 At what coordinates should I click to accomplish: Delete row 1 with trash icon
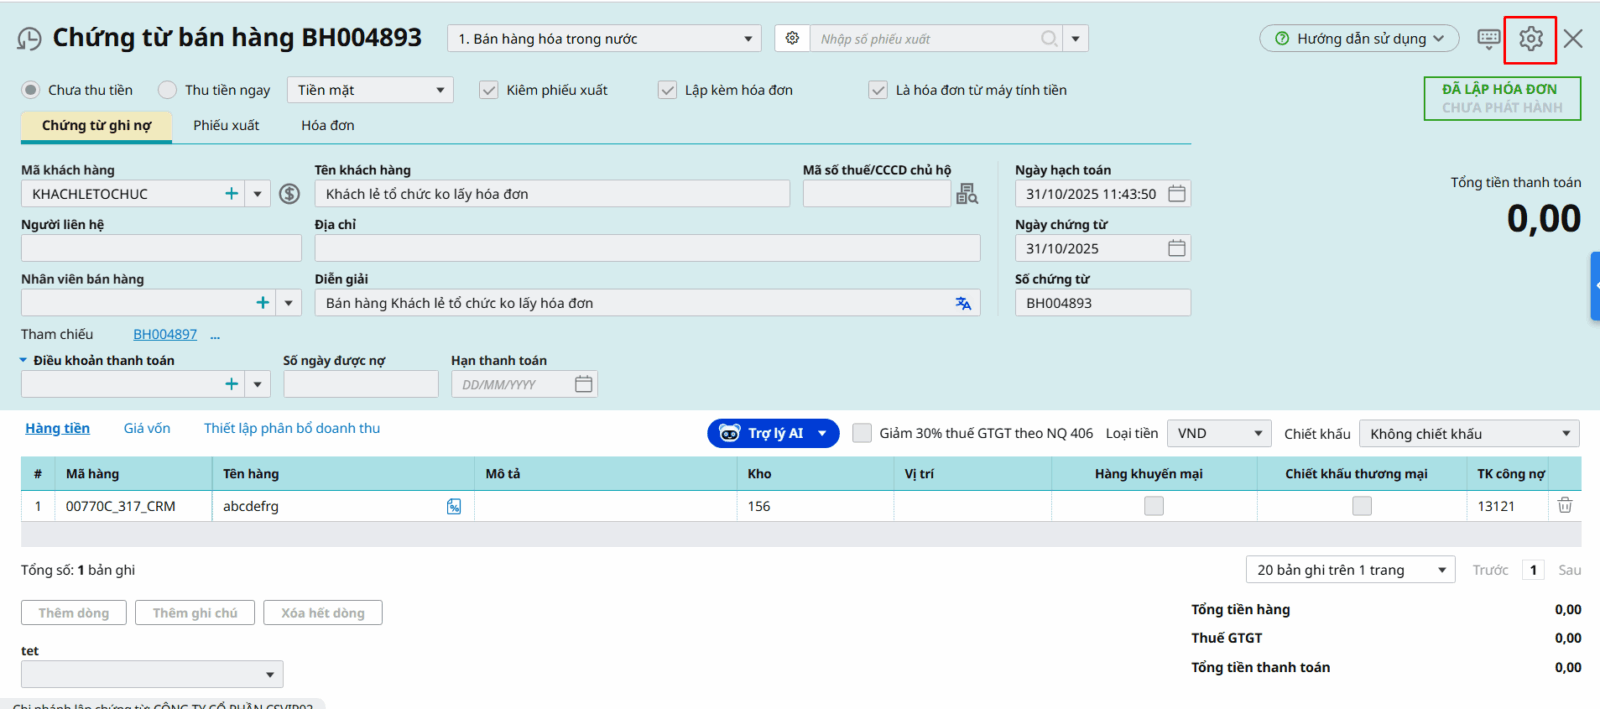coord(1565,506)
